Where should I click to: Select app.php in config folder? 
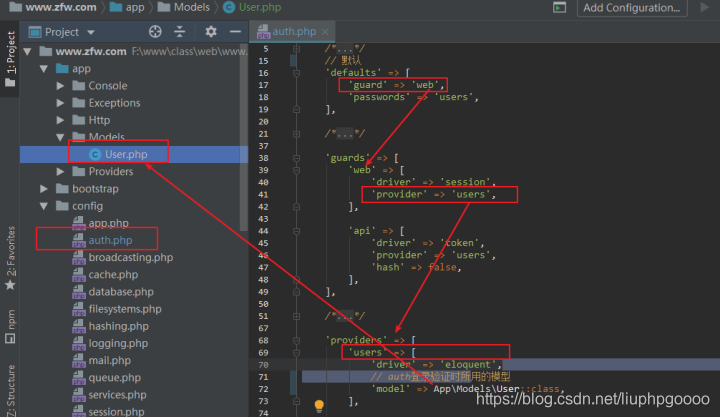101,223
